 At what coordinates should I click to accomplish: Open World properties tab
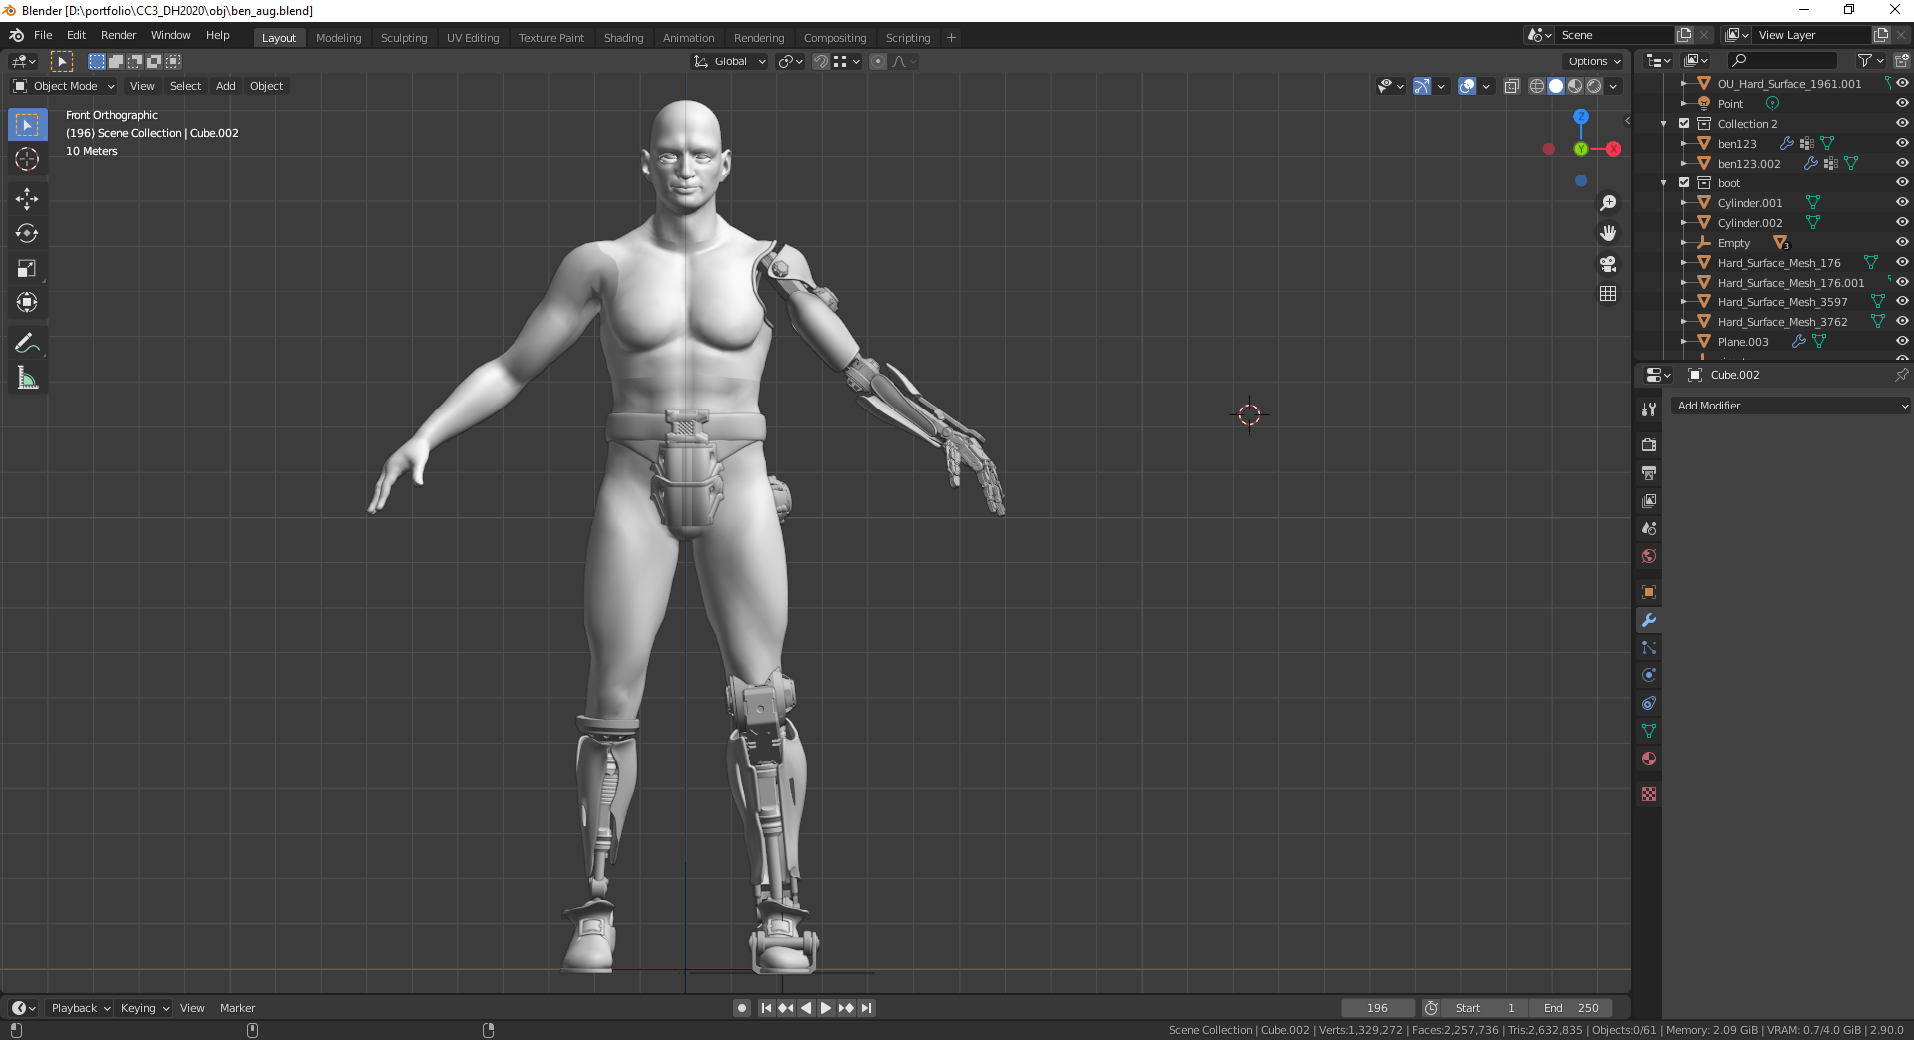[1649, 556]
